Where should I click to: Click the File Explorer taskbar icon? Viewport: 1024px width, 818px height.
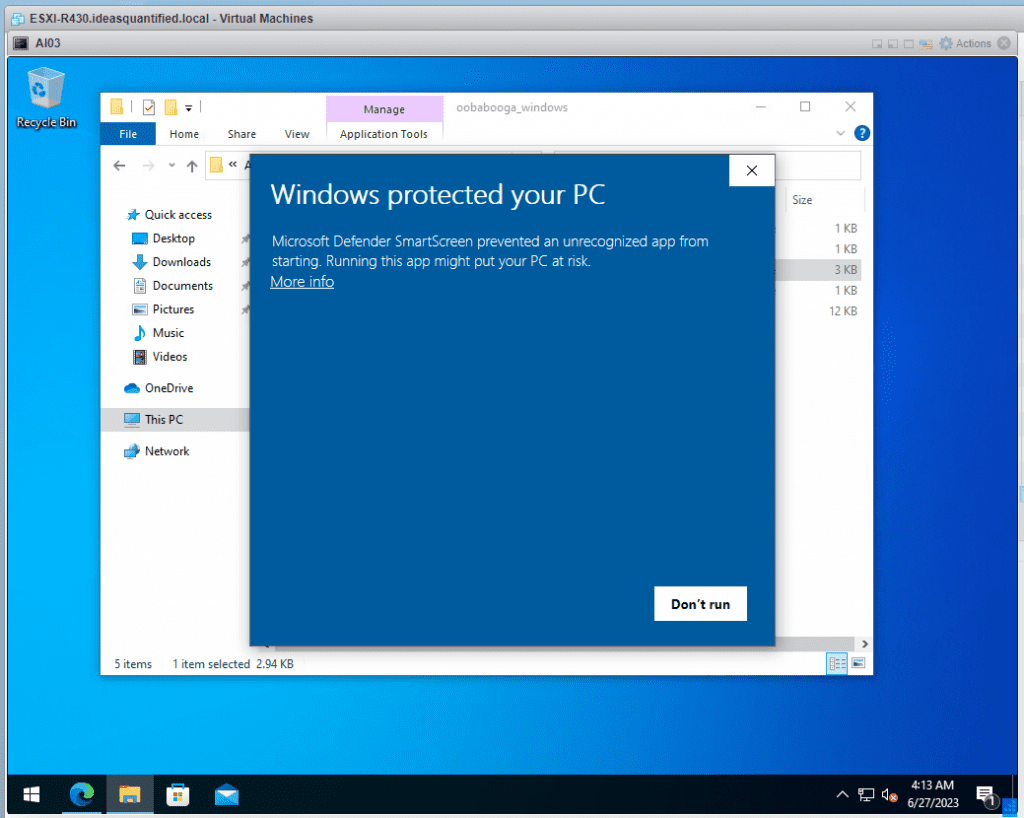130,794
